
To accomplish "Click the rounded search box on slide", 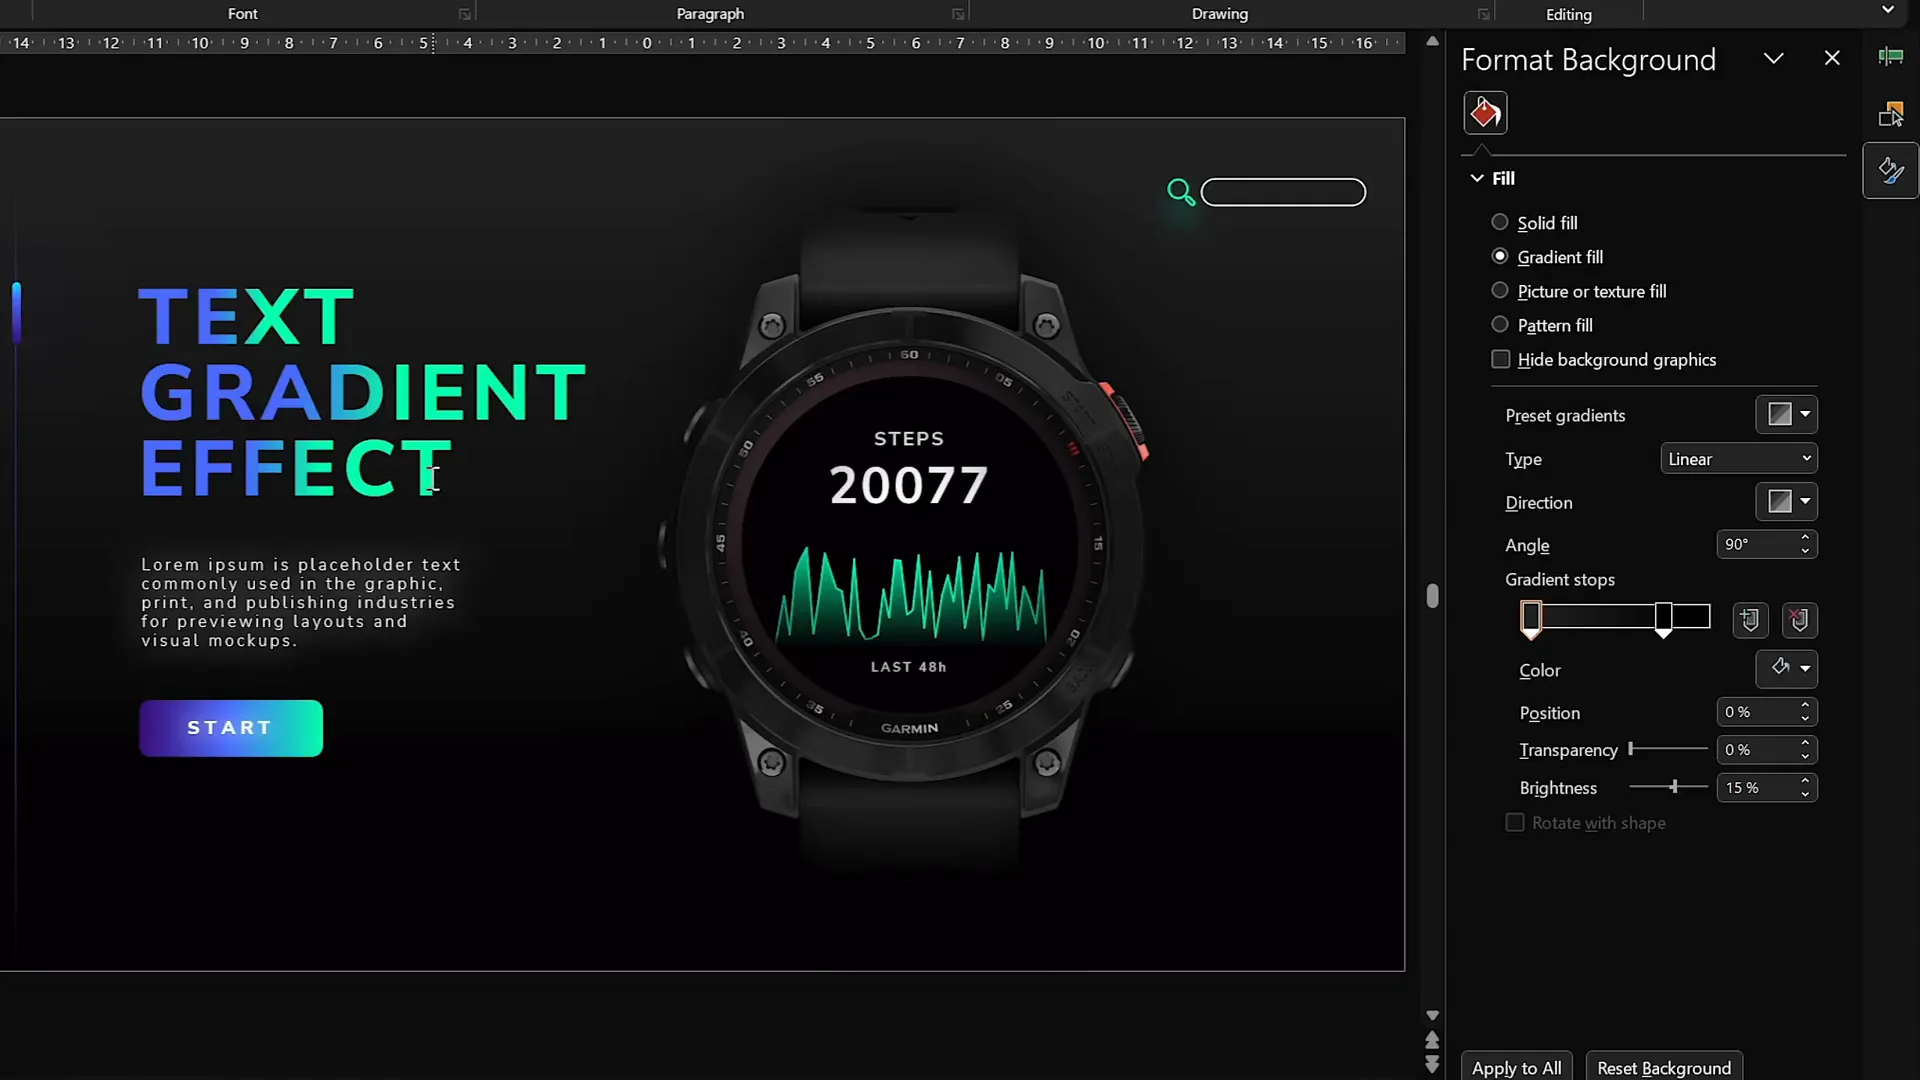I will pos(1283,192).
